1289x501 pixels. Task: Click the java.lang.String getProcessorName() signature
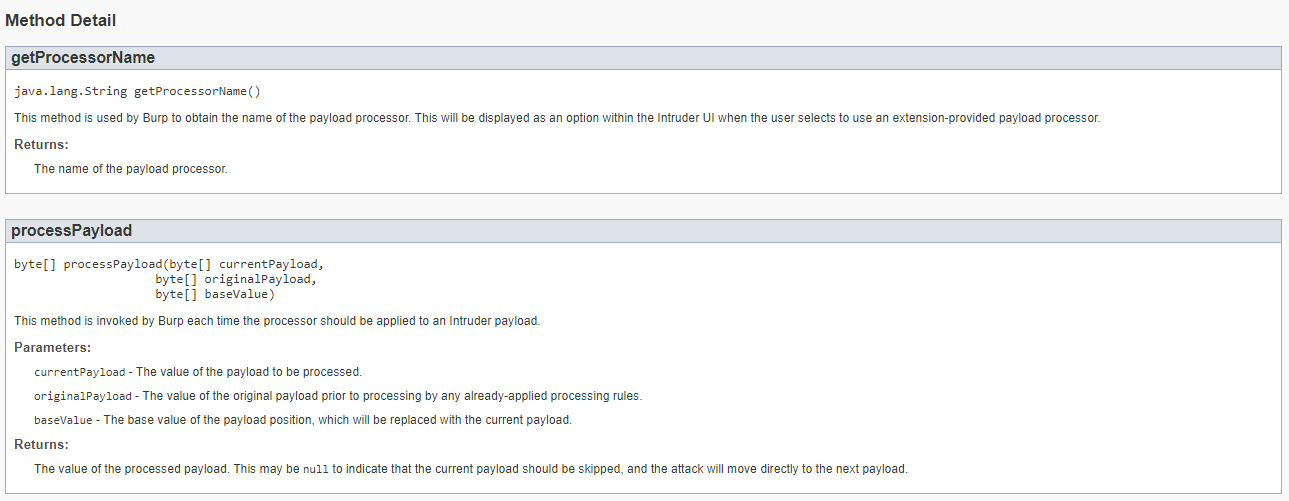coord(137,92)
